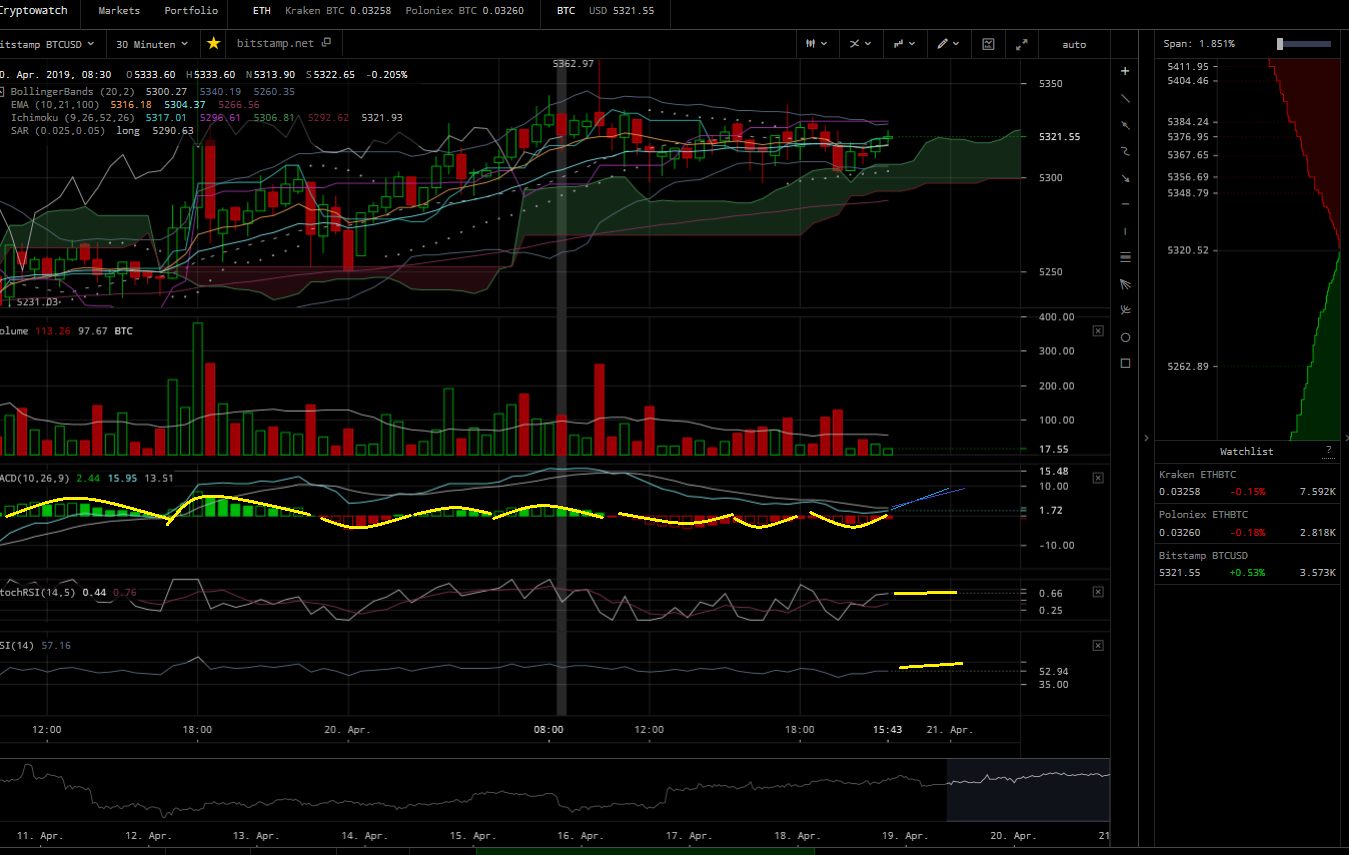Click the 08:00 highlighted time axis label
This screenshot has height=855, width=1349.
coord(548,729)
